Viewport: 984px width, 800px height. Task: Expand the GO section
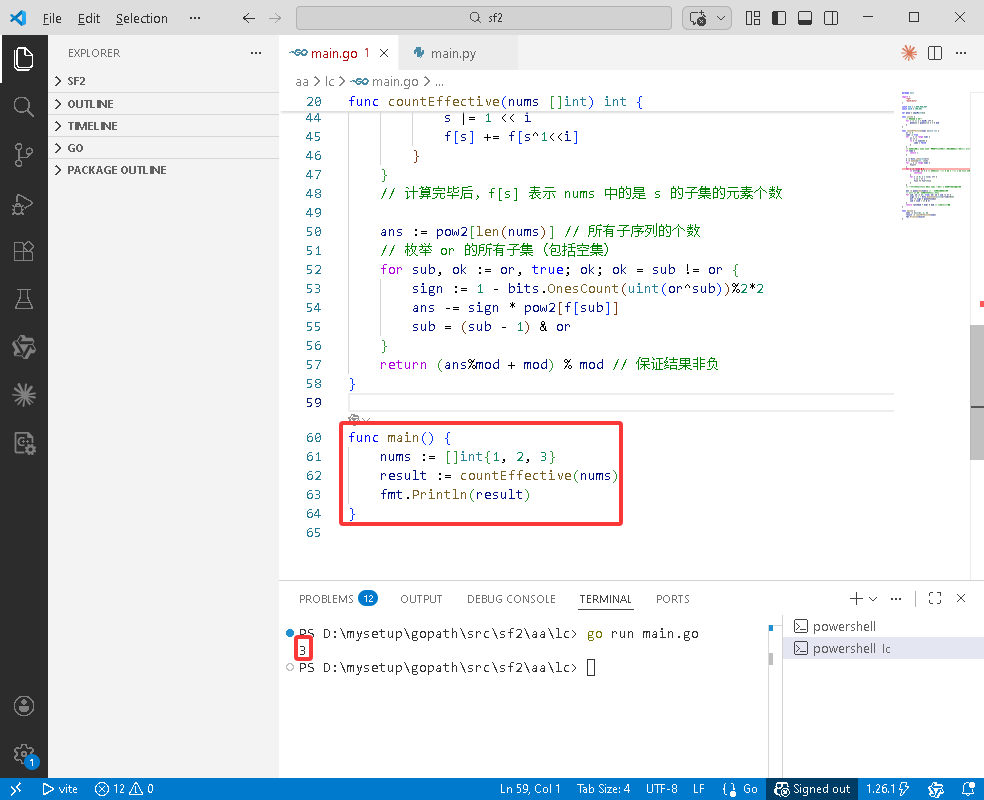(164, 147)
